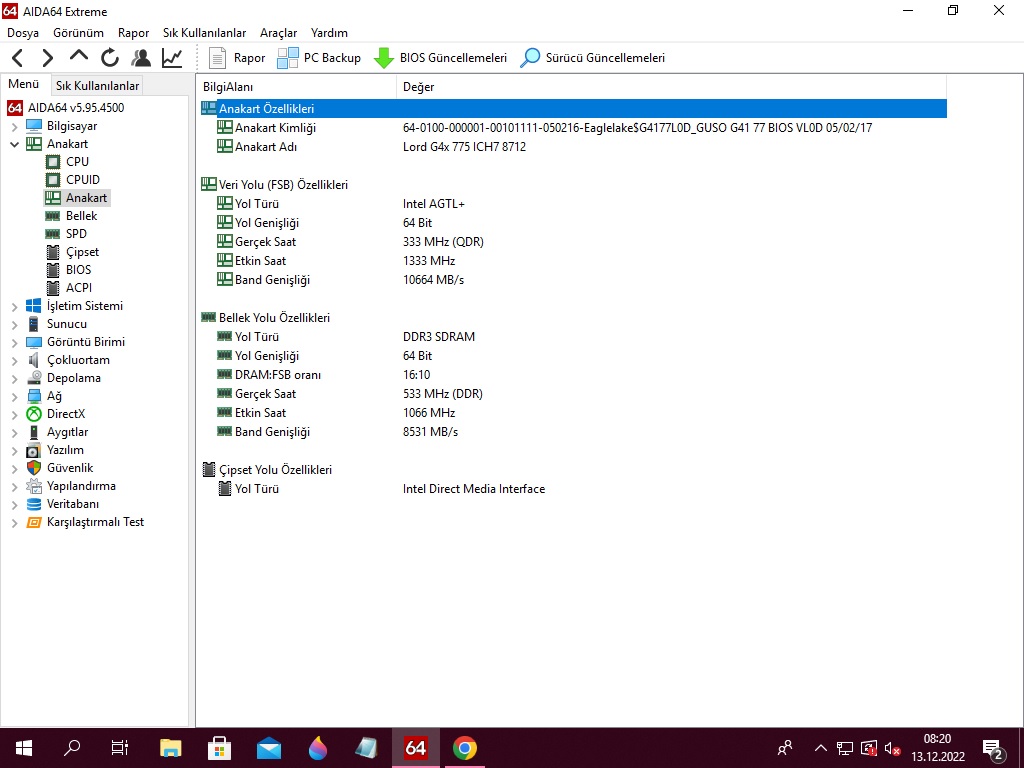Go back with the left arrow button
This screenshot has width=1024, height=768.
click(x=18, y=58)
